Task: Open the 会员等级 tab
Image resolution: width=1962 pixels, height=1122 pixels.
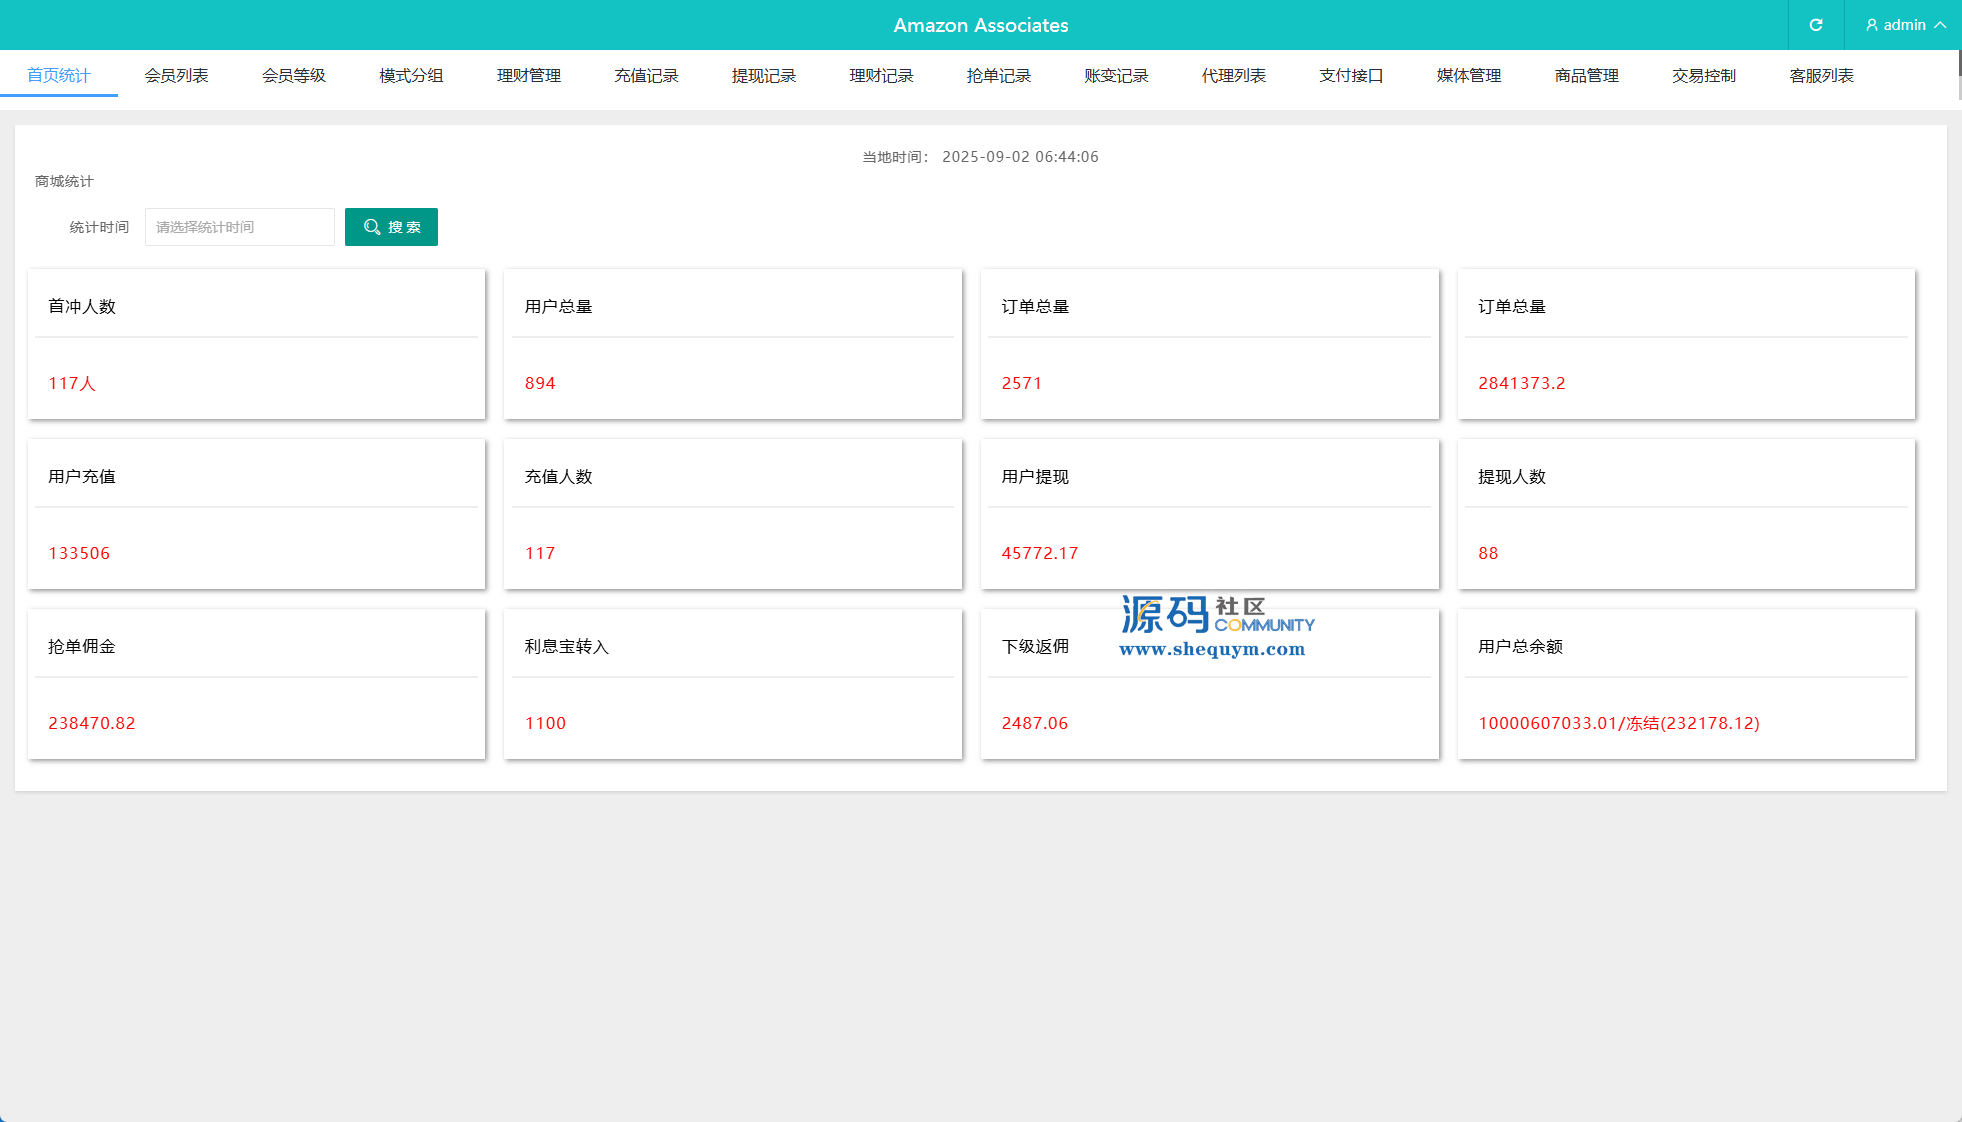Action: tap(294, 76)
